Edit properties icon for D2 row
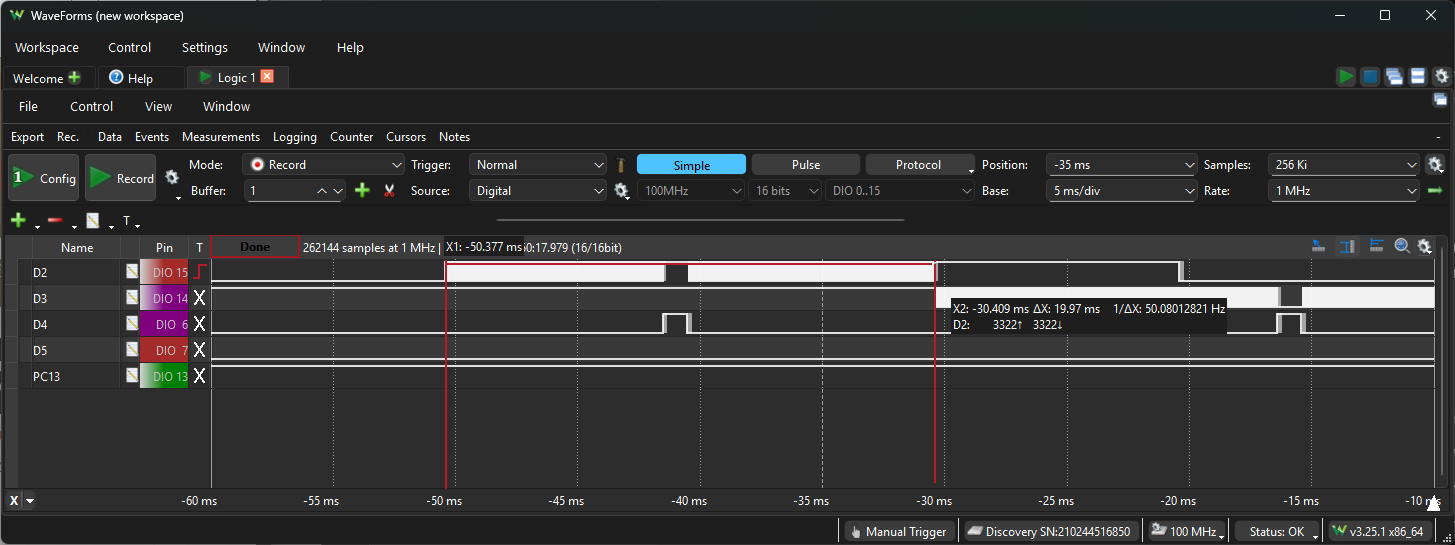 131,272
